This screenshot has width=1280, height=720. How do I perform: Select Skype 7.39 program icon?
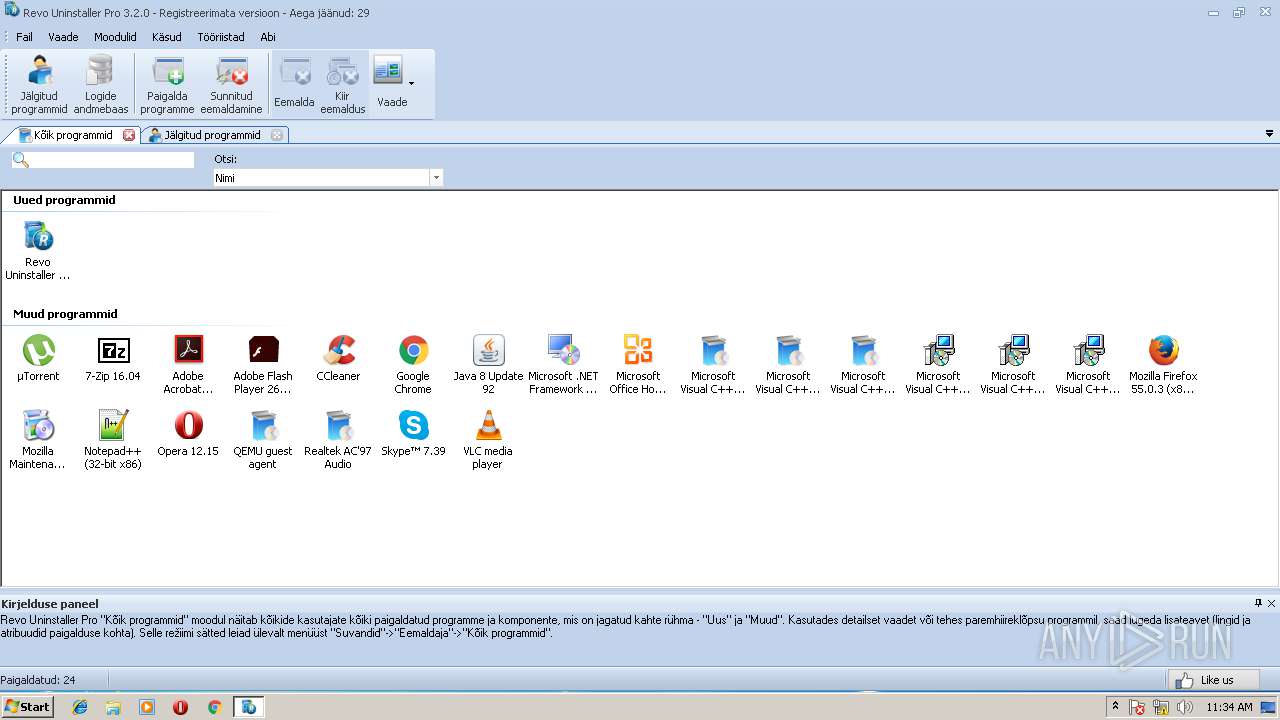click(x=413, y=434)
